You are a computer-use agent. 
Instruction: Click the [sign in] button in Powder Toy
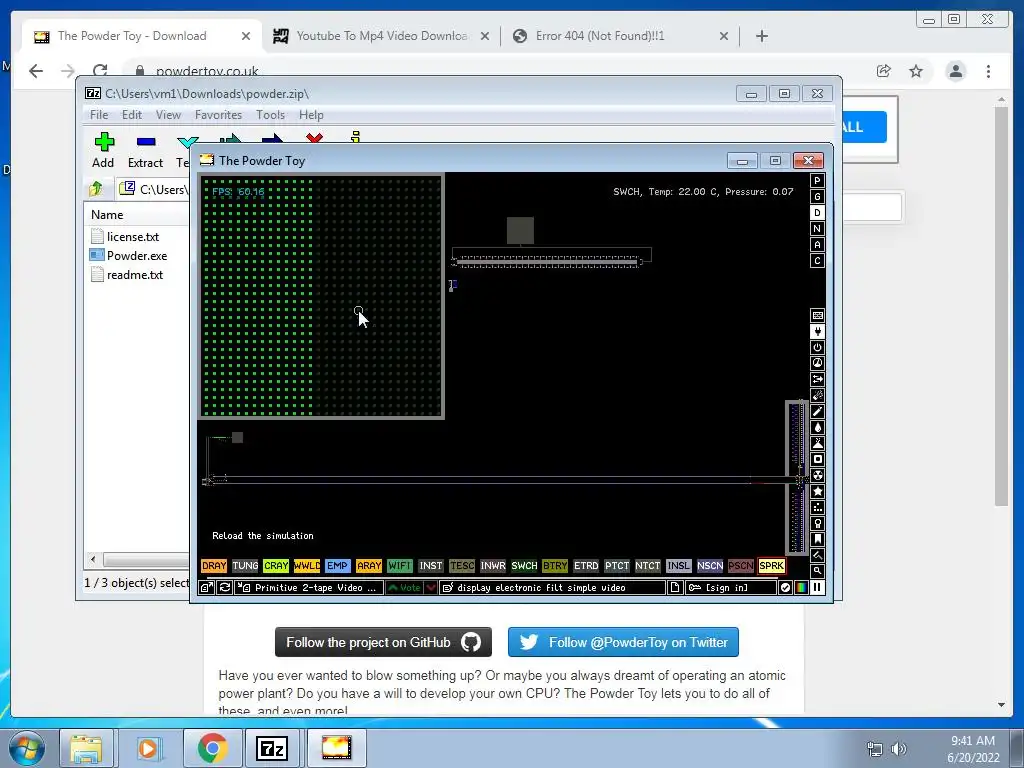[x=730, y=588]
